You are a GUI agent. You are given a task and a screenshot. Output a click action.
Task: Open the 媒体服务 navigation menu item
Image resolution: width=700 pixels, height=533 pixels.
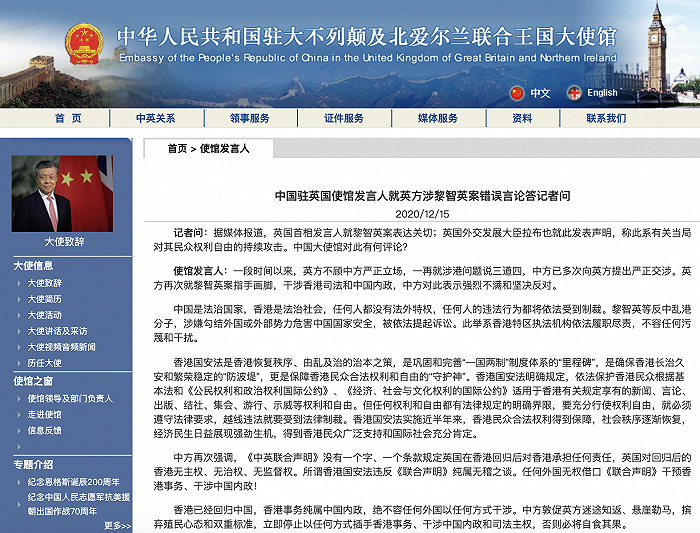tap(438, 118)
